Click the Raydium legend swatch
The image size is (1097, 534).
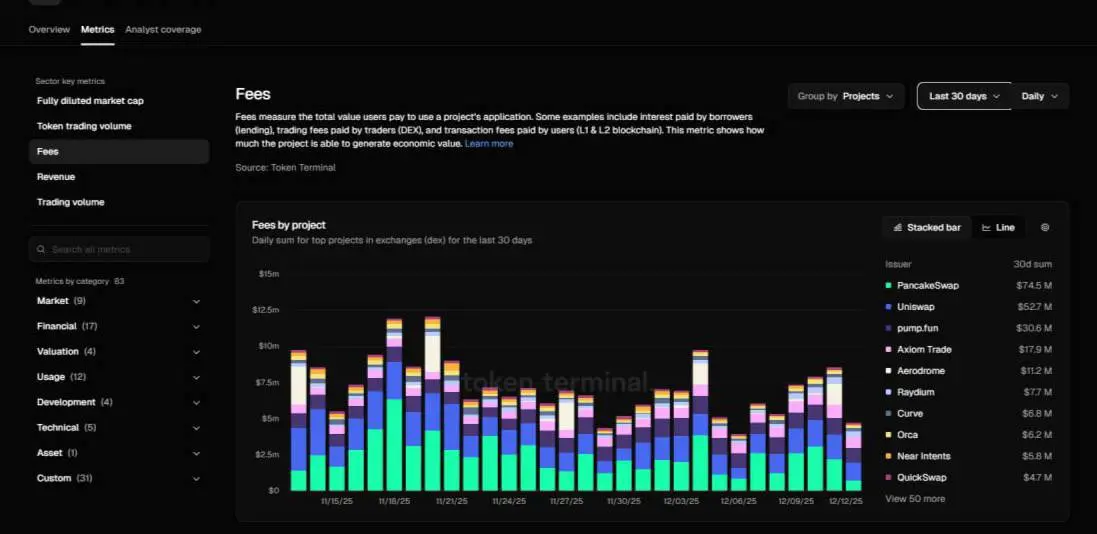[x=889, y=392]
